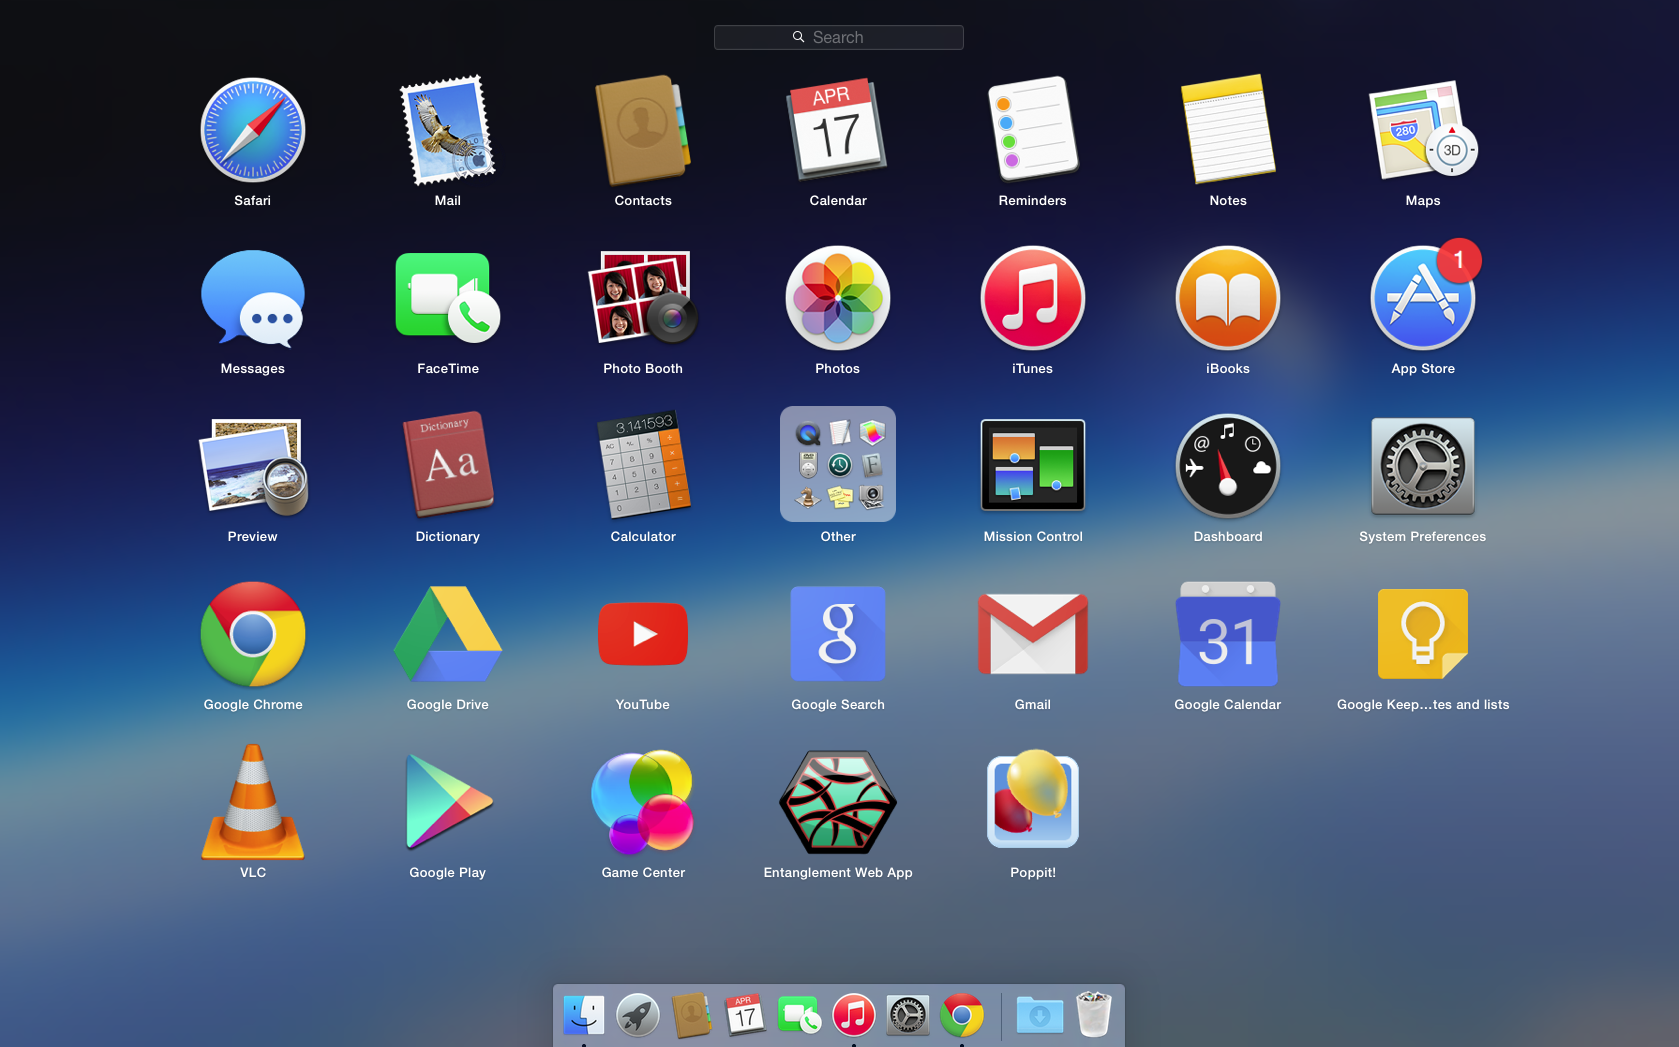Screen dimensions: 1679x1047
Task: Launch Google Chrome from the Launchpad grid
Action: point(253,634)
